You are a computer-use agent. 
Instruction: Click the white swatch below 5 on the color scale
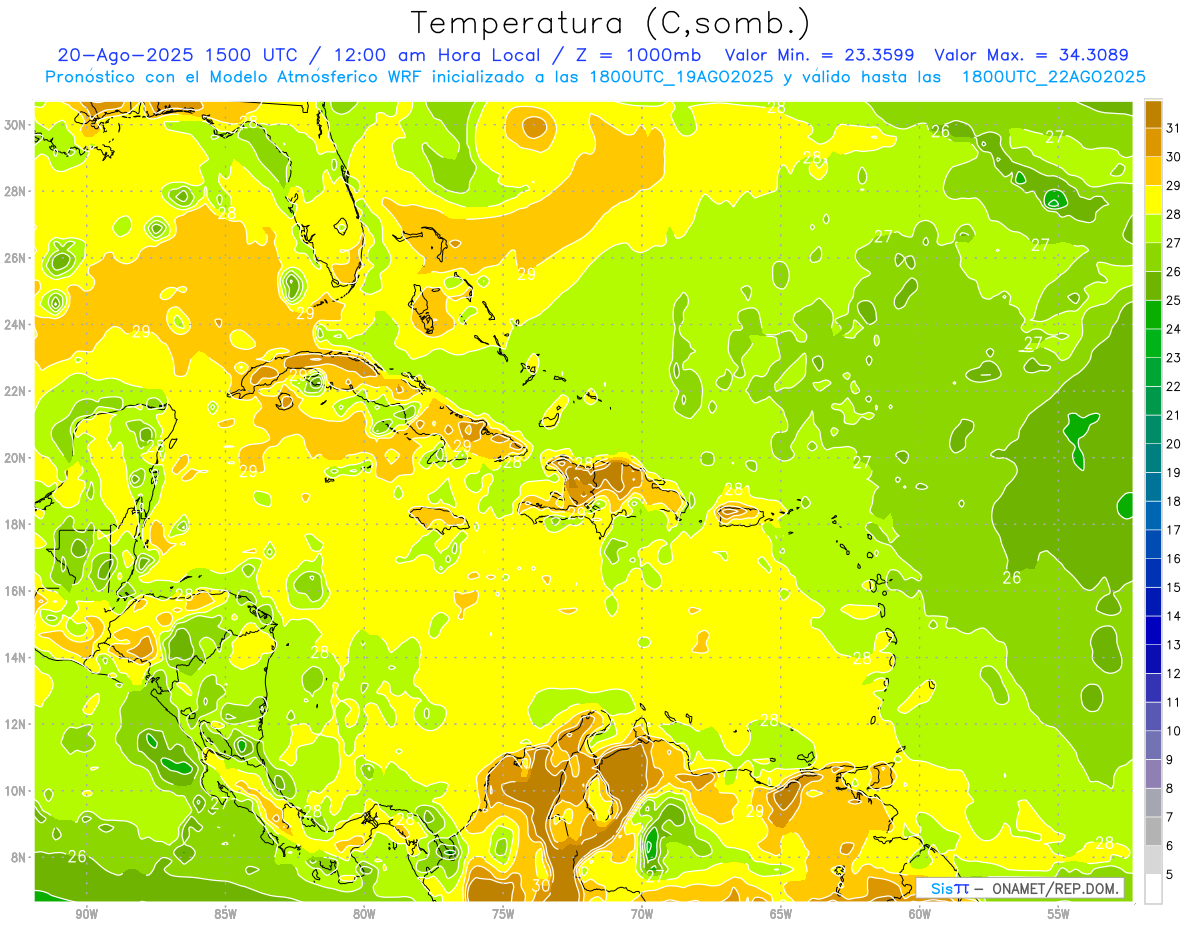point(1153,889)
